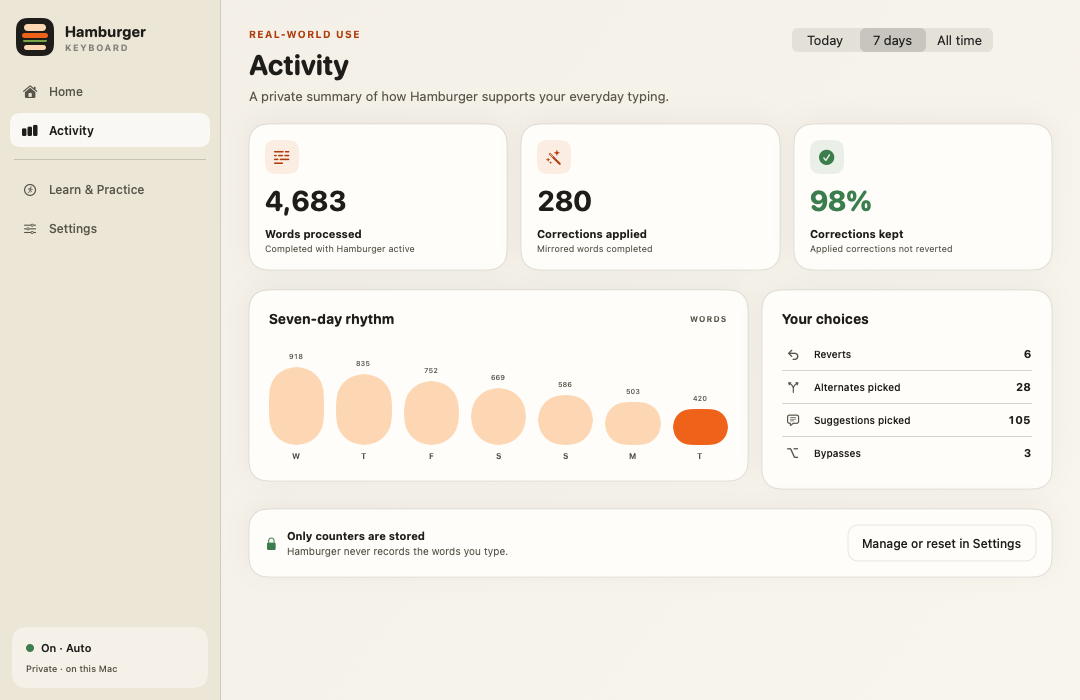1080x700 pixels.
Task: Click the Alternates picked fork icon
Action: (x=793, y=387)
